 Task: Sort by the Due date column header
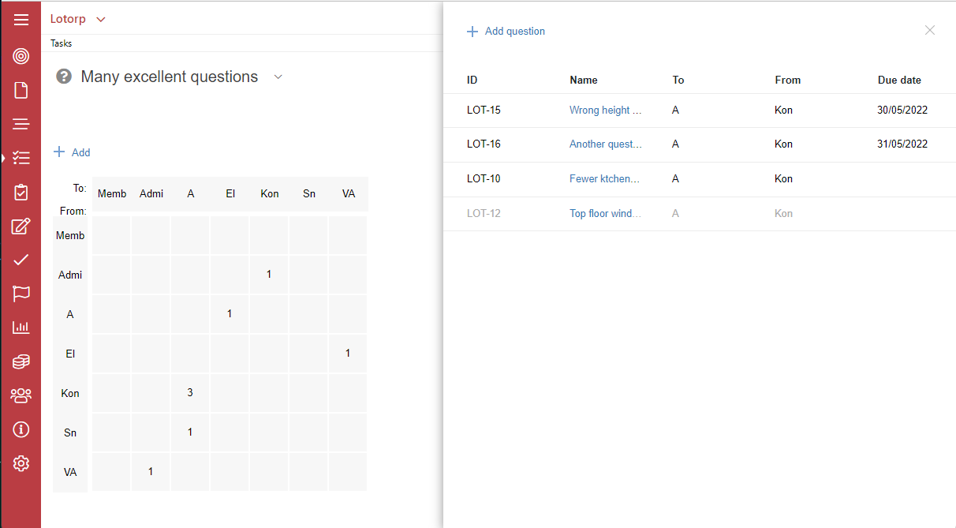pyautogui.click(x=899, y=80)
